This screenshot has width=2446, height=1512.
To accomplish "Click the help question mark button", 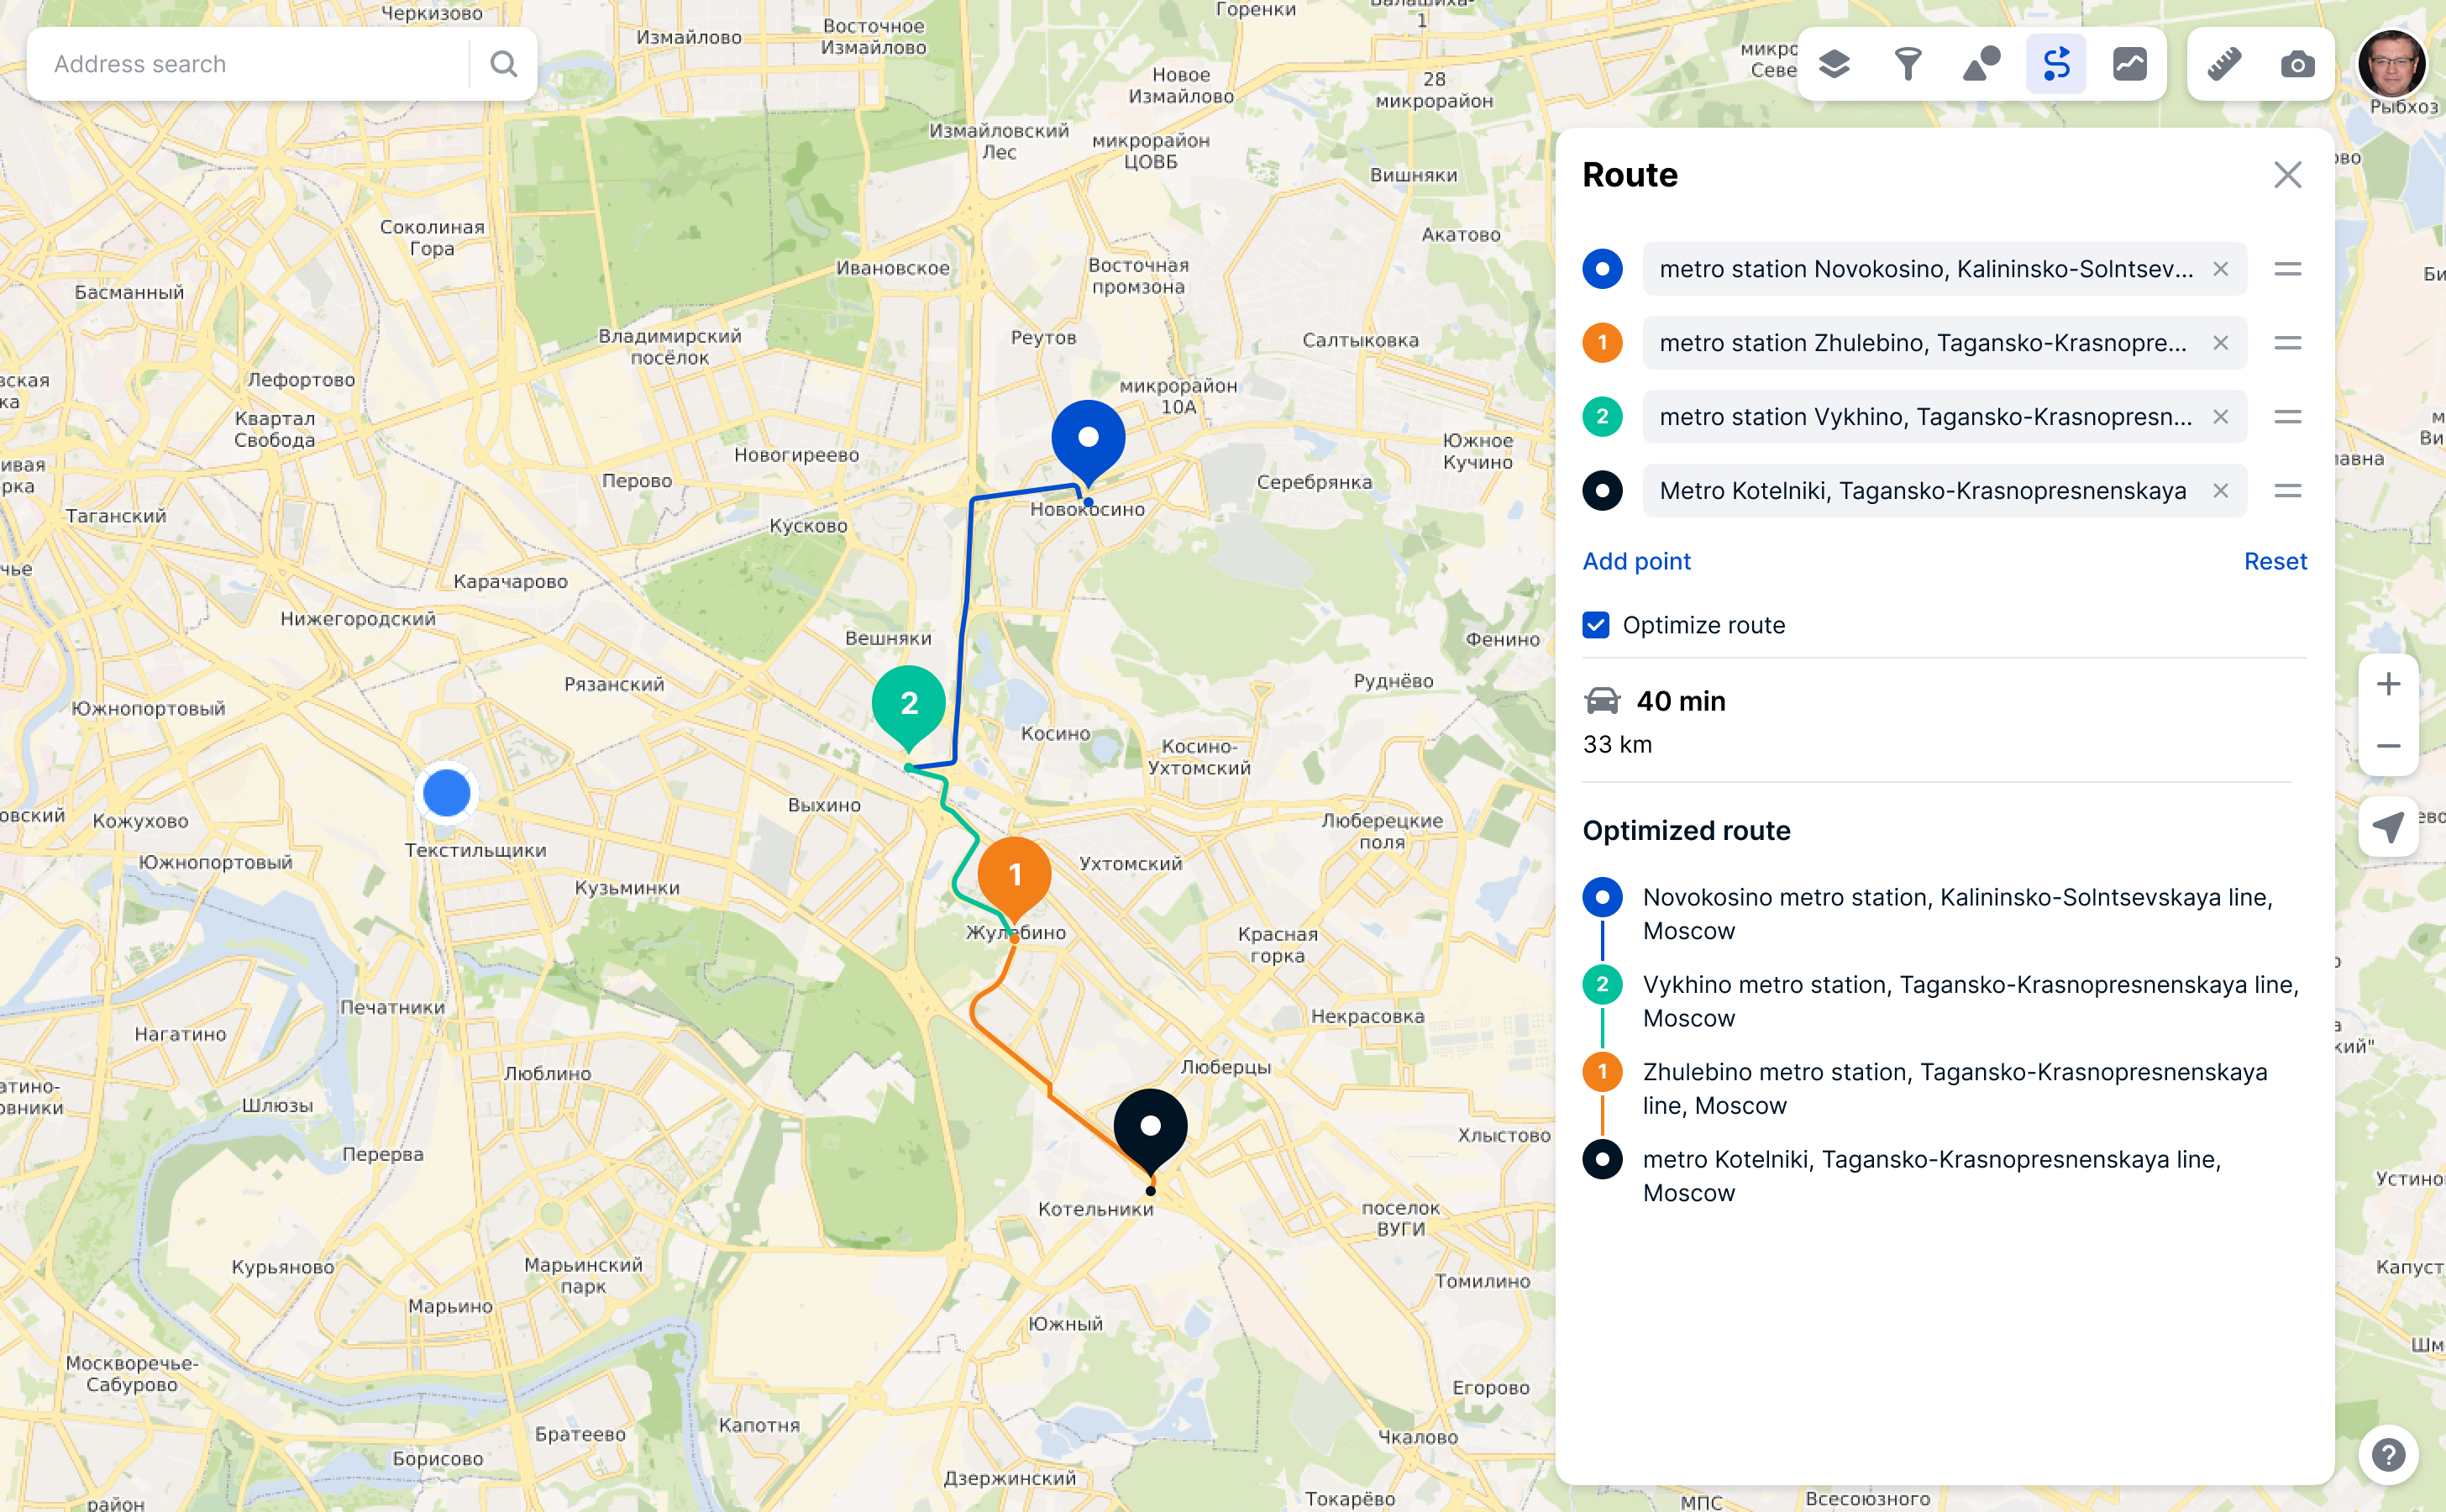I will (2388, 1454).
